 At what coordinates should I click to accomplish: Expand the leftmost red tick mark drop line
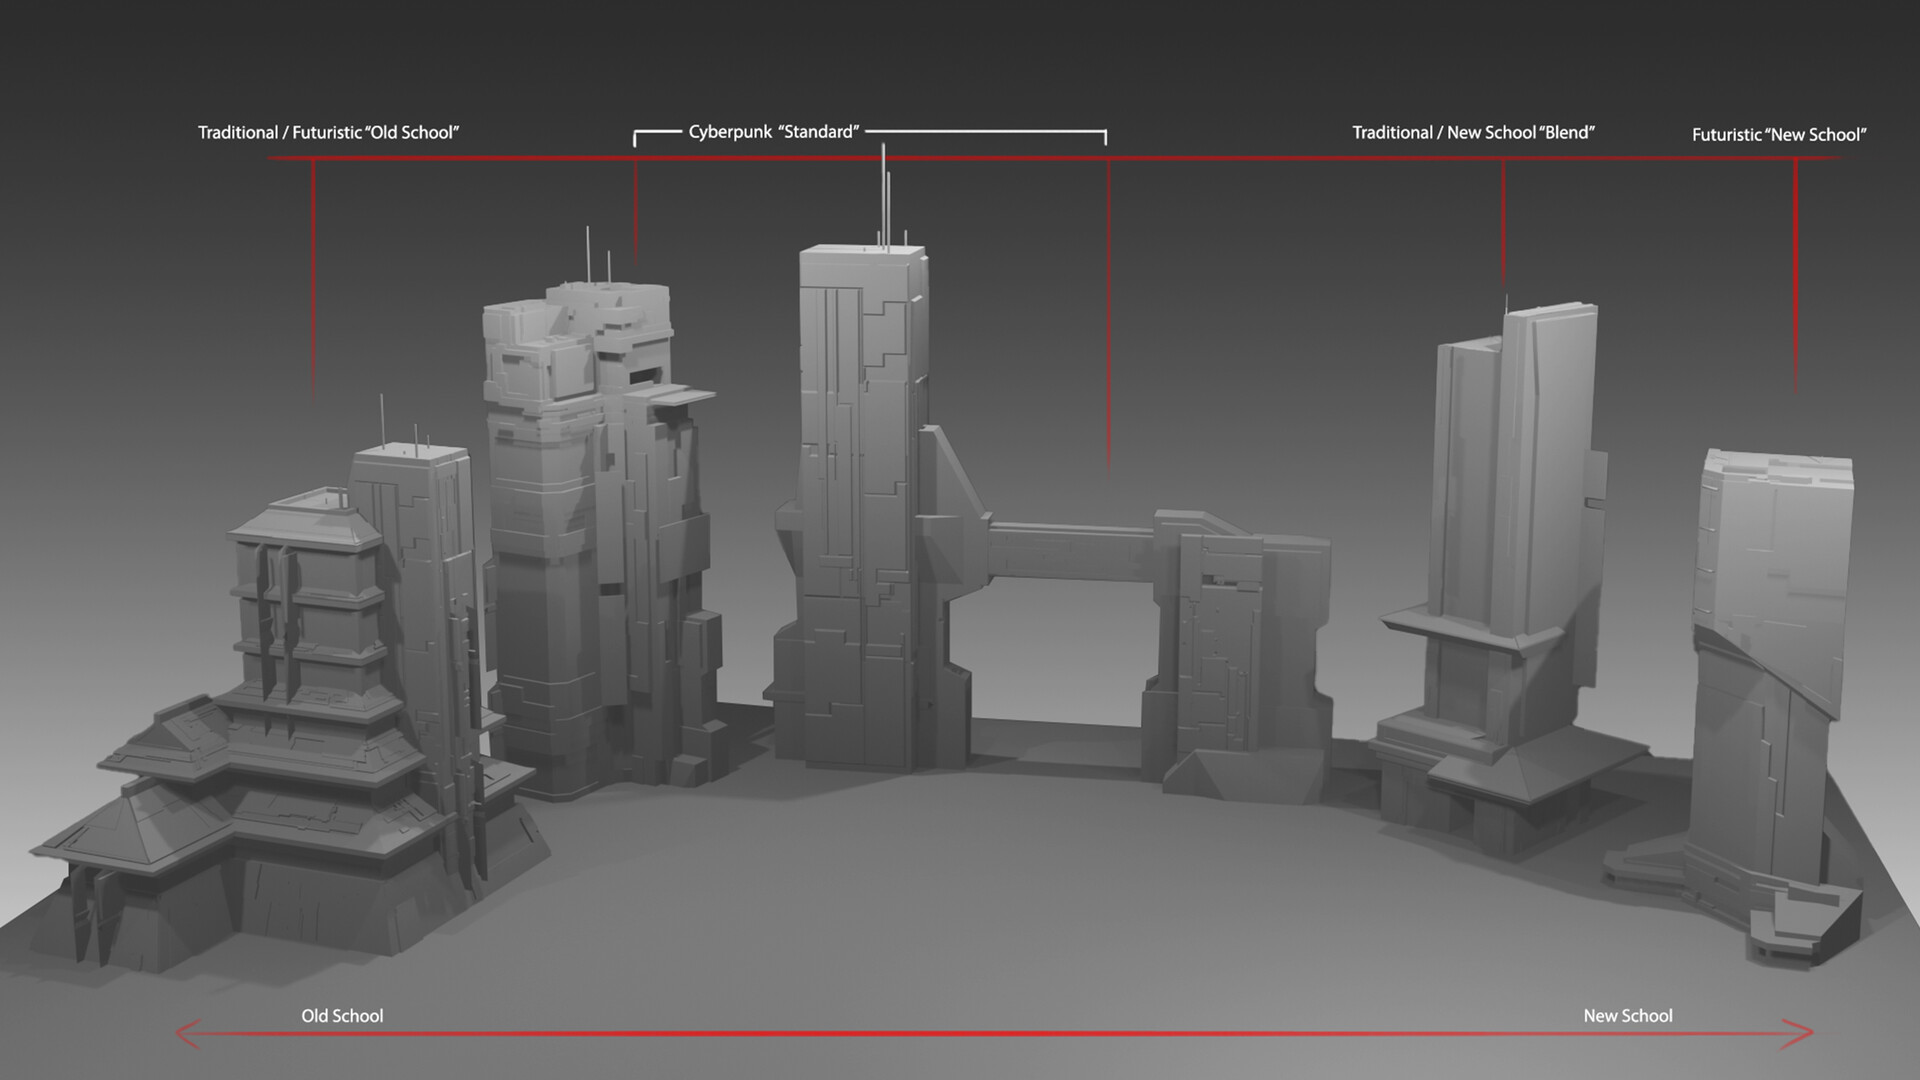(312, 280)
